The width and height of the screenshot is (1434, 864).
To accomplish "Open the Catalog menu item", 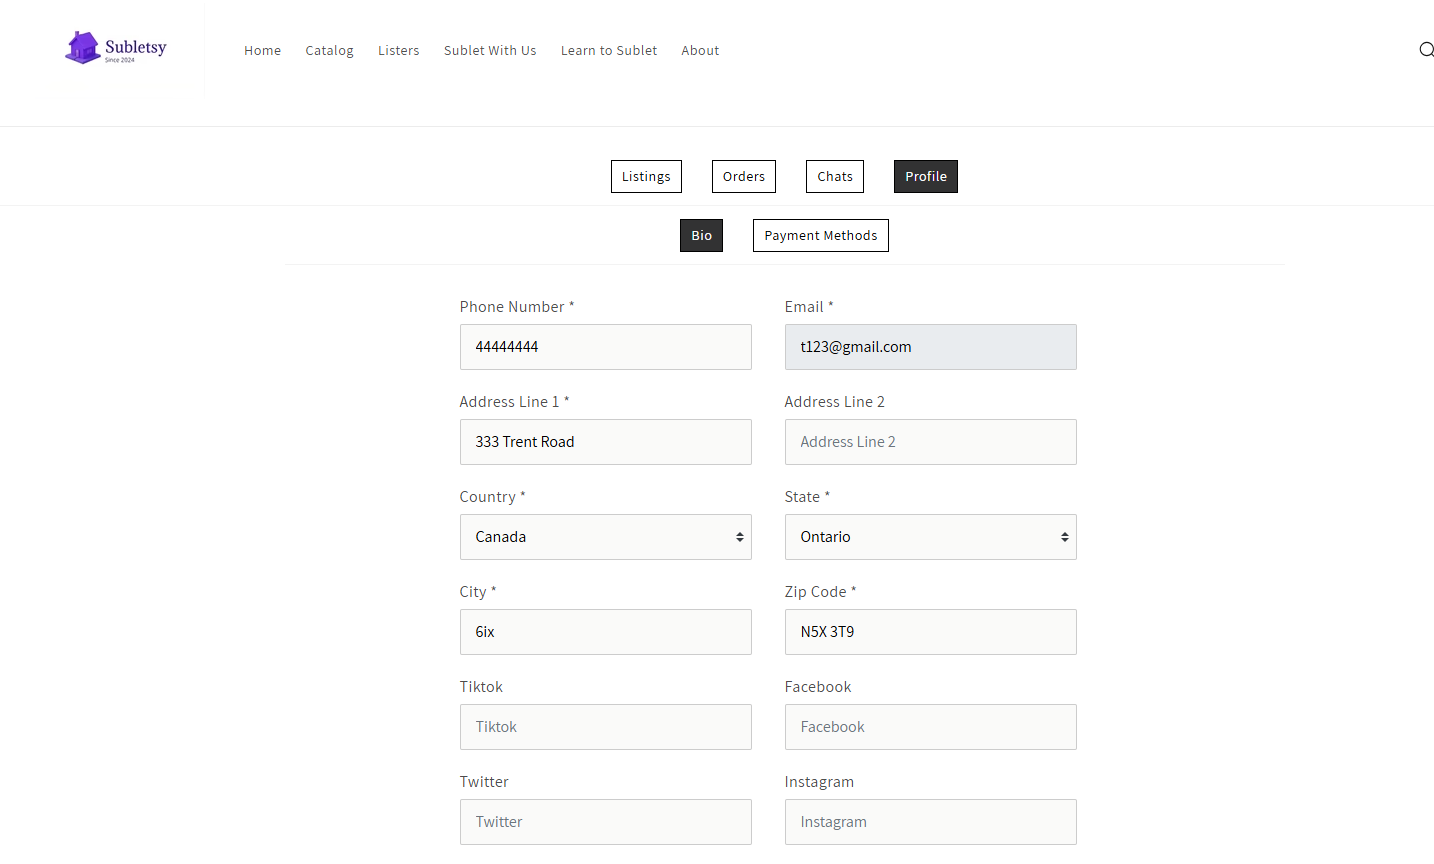I will (x=329, y=51).
